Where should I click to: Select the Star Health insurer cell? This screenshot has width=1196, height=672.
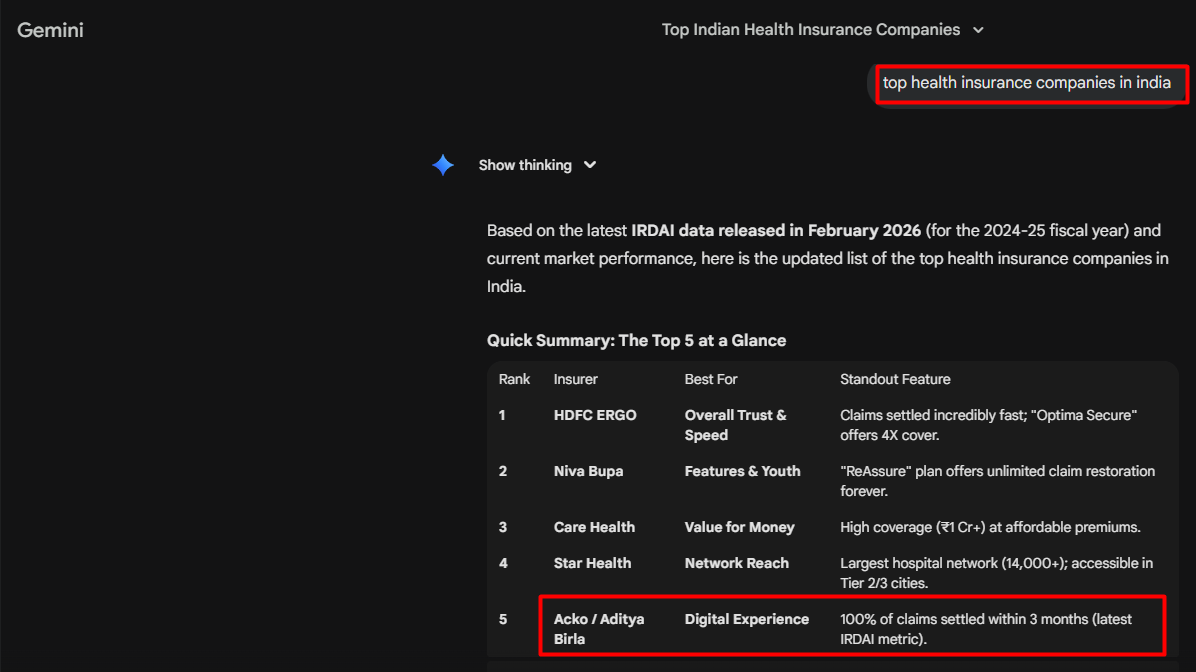(592, 563)
